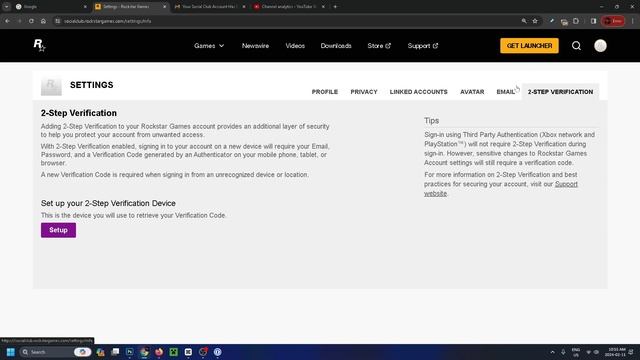Show hidden system tray icons chevron

click(x=552, y=352)
